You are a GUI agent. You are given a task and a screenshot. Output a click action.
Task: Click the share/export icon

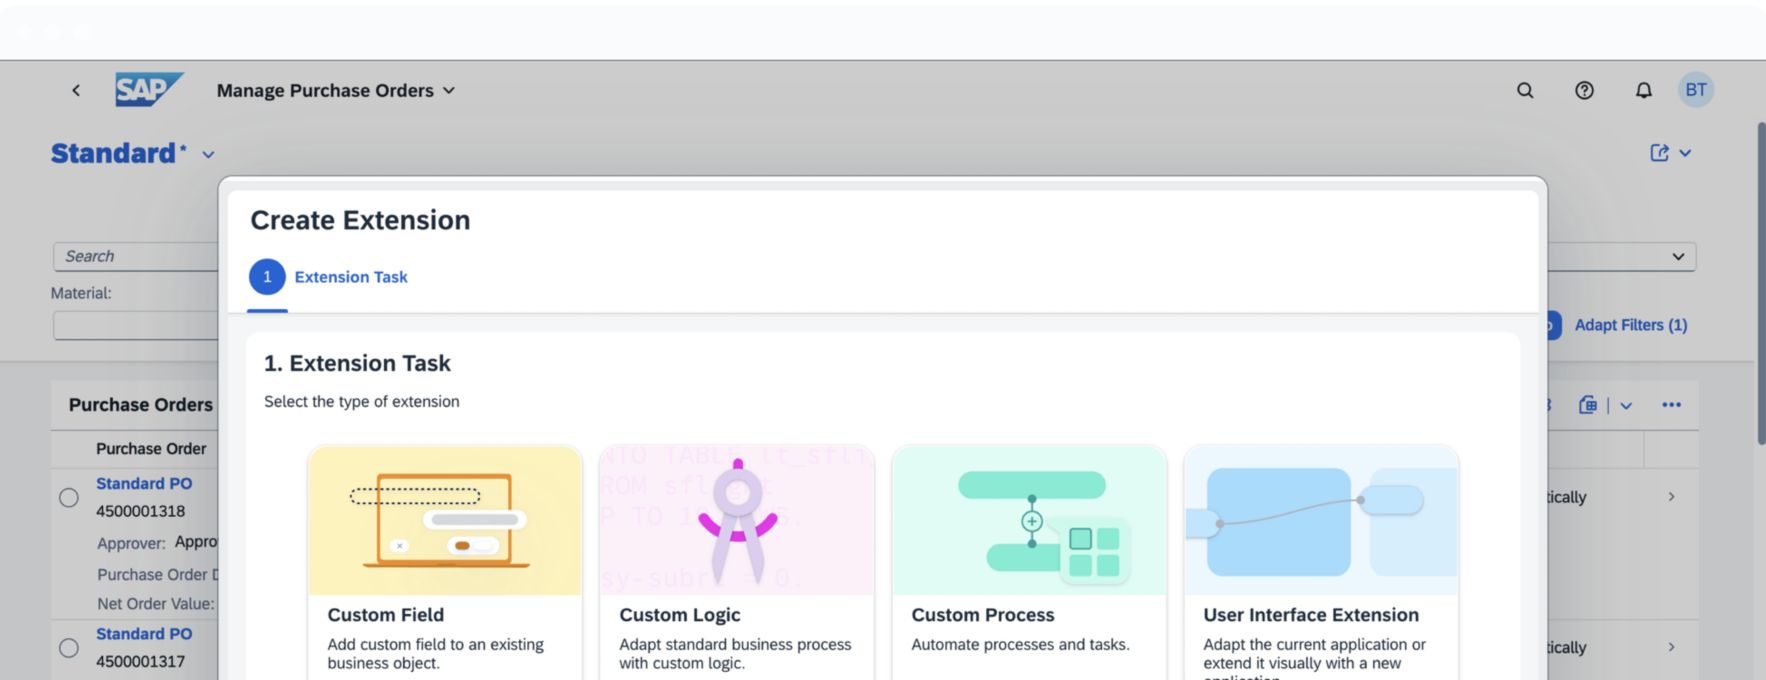(x=1659, y=153)
